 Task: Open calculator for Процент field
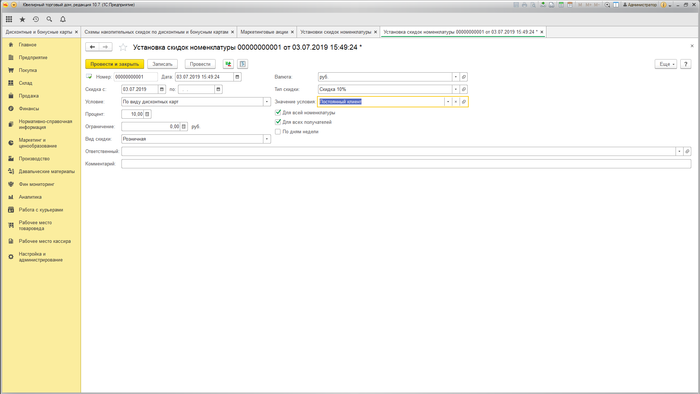[x=147, y=114]
